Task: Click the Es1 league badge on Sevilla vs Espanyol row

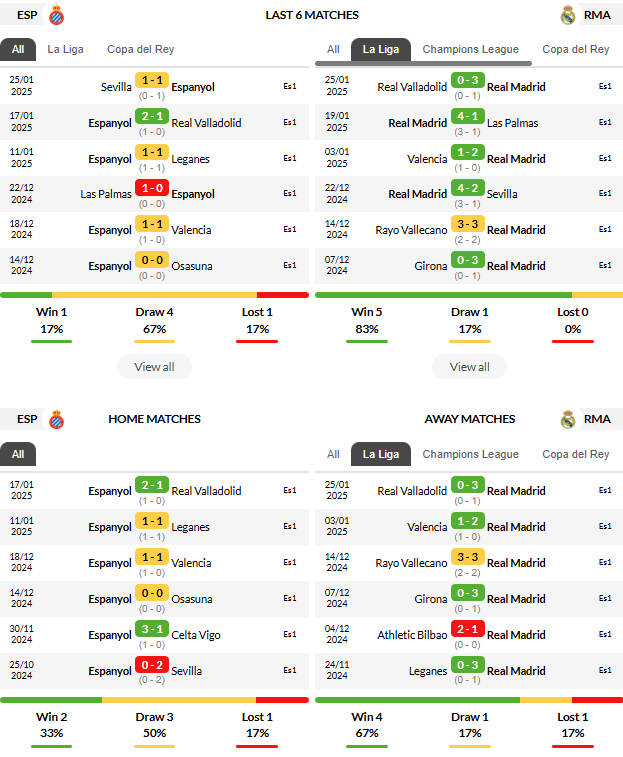Action: coord(290,86)
